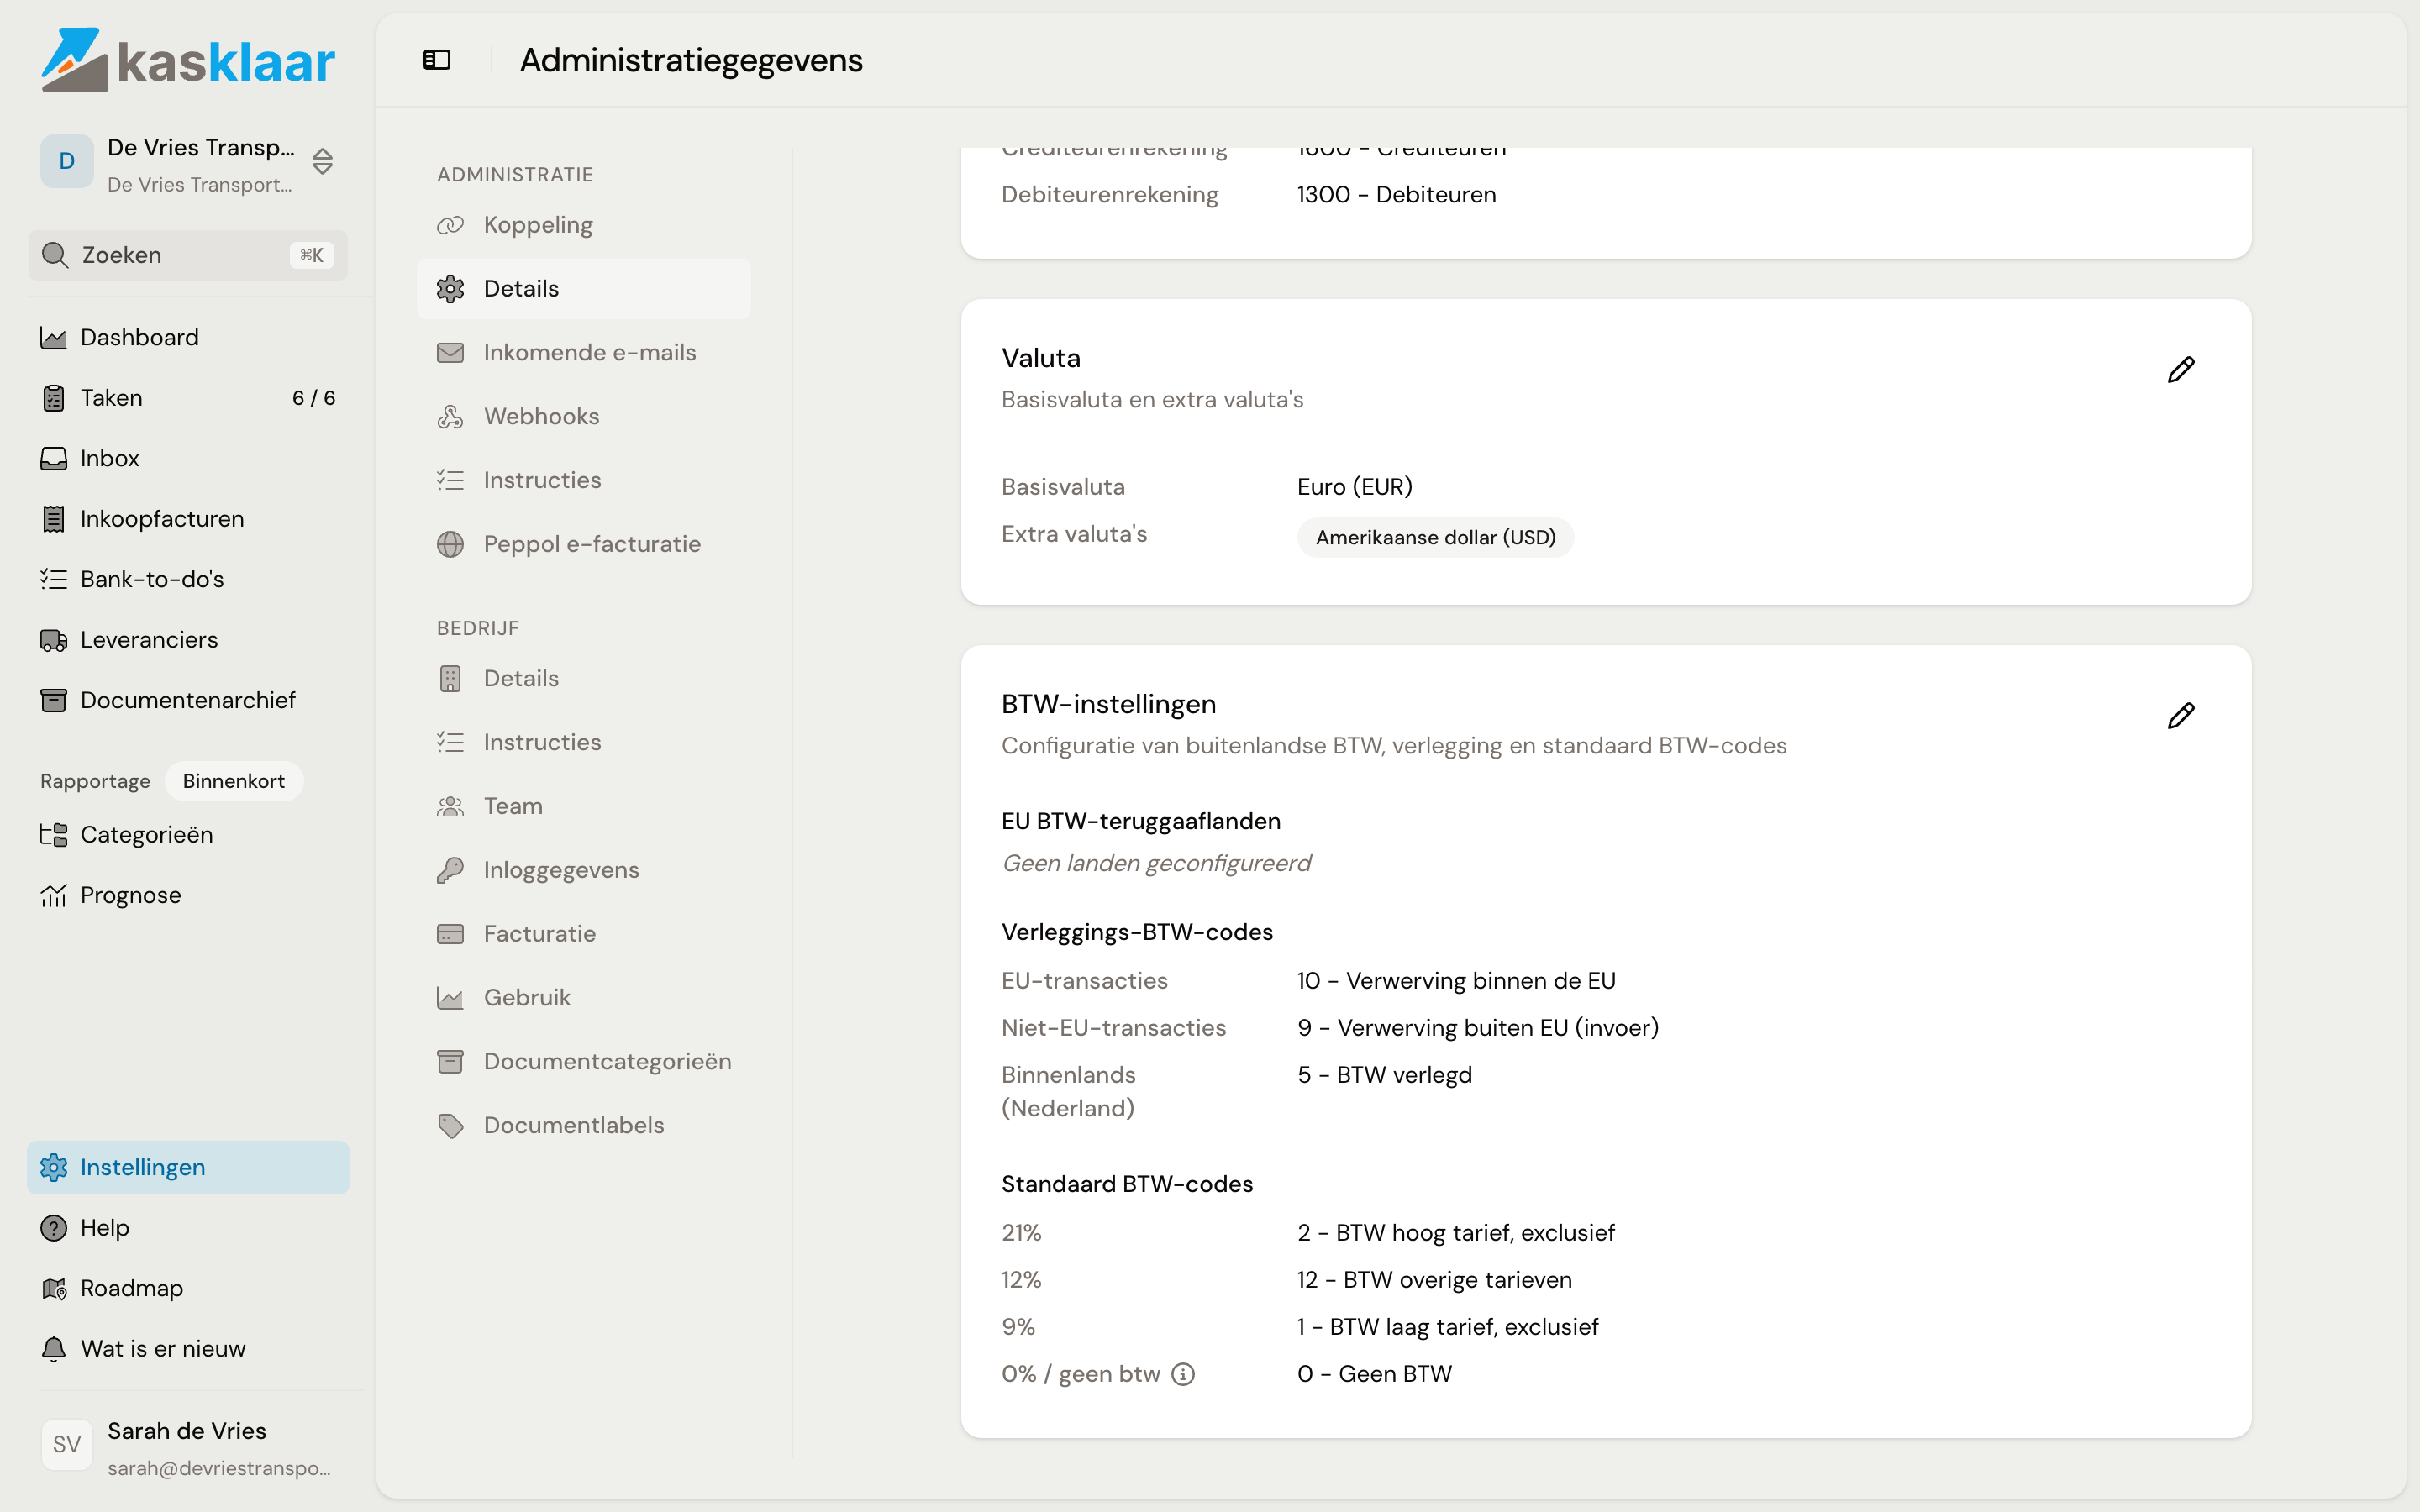The width and height of the screenshot is (2420, 1512).
Task: Open Instructies under Bedrijf
Action: [584, 743]
